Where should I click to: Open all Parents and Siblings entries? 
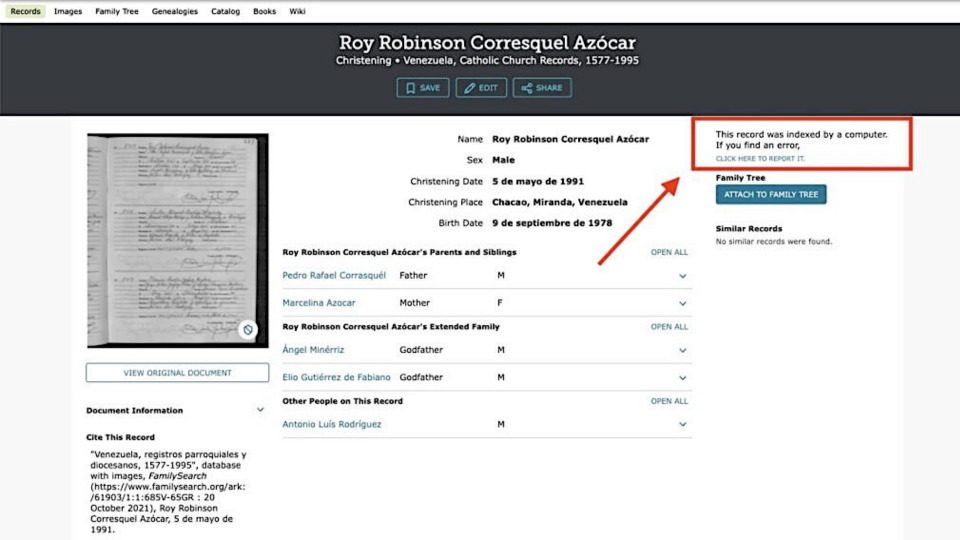669,253
